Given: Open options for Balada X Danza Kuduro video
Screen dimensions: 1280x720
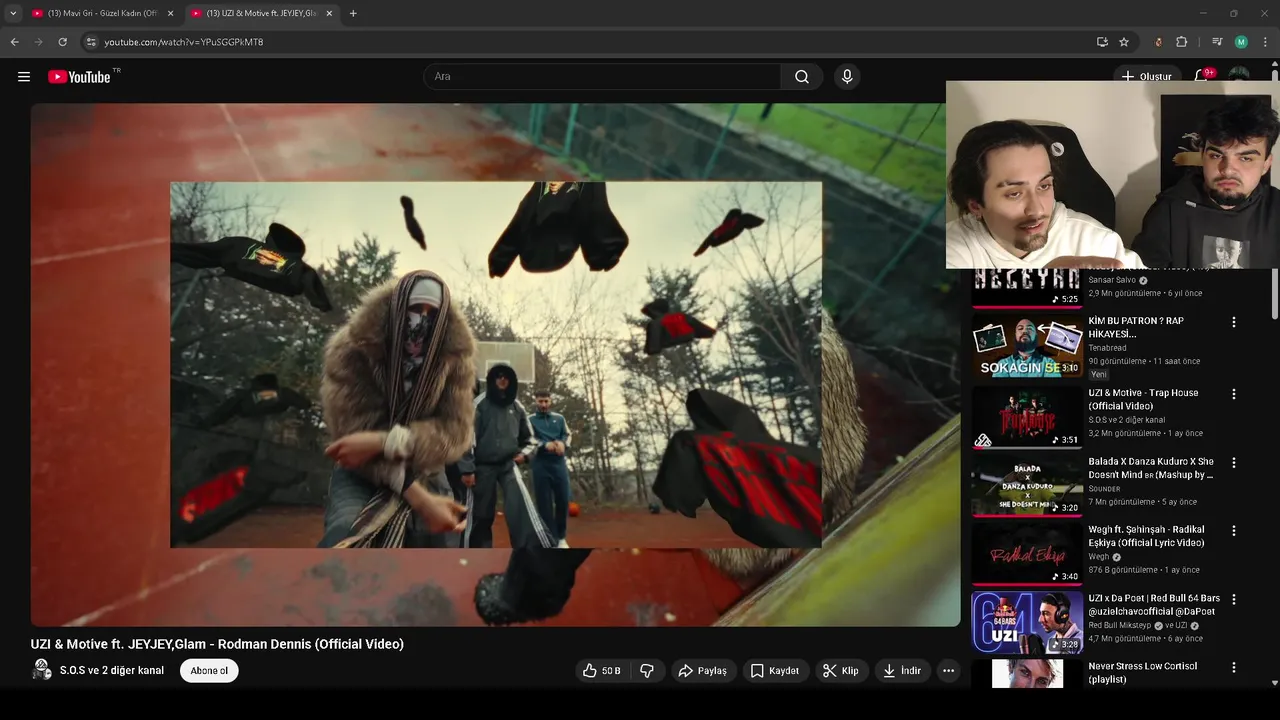Looking at the screenshot, I should pos(1233,463).
